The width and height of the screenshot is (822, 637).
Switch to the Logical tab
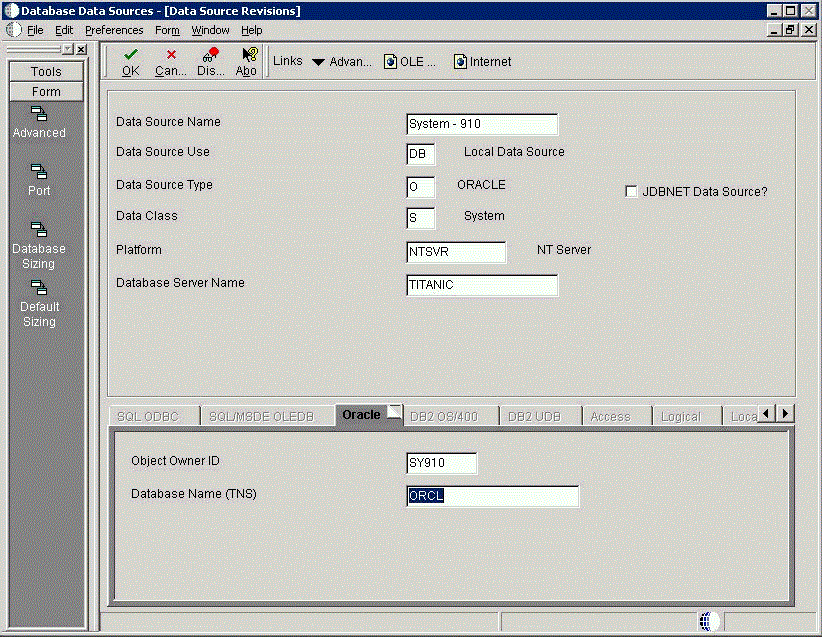point(687,416)
